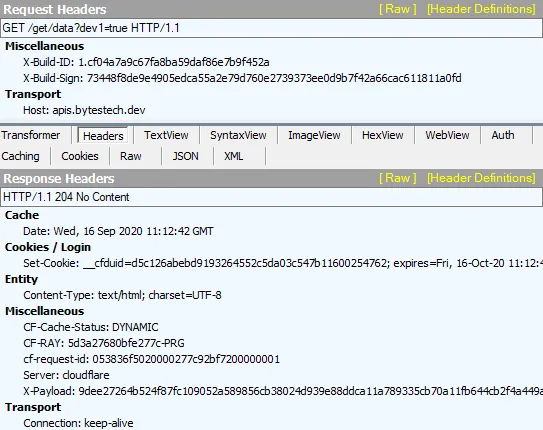Click the HTTP/1.1 204 No Content status field
This screenshot has height=430, width=543.
point(272,197)
